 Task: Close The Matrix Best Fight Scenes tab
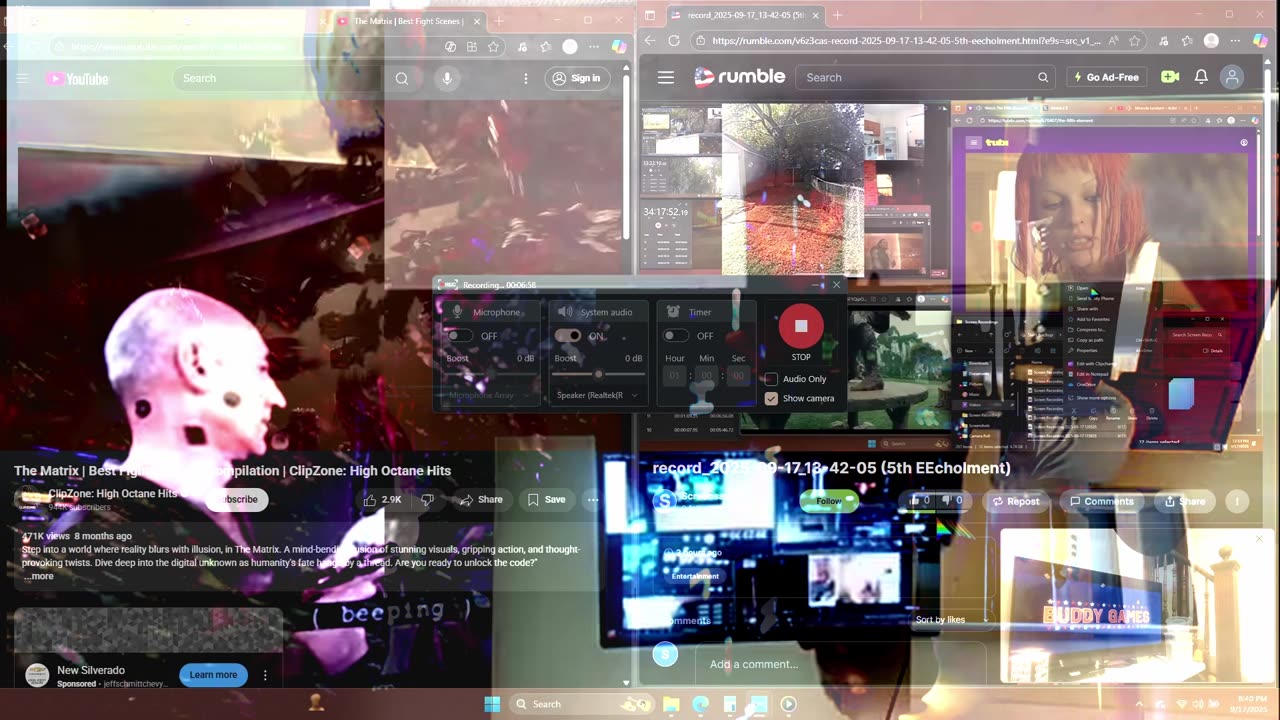[x=476, y=21]
